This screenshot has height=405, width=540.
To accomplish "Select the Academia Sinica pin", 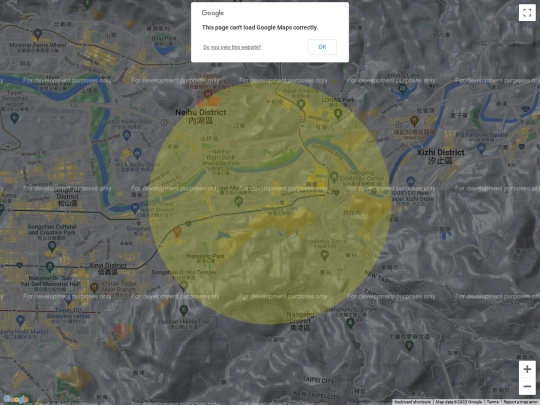I will click(x=324, y=255).
